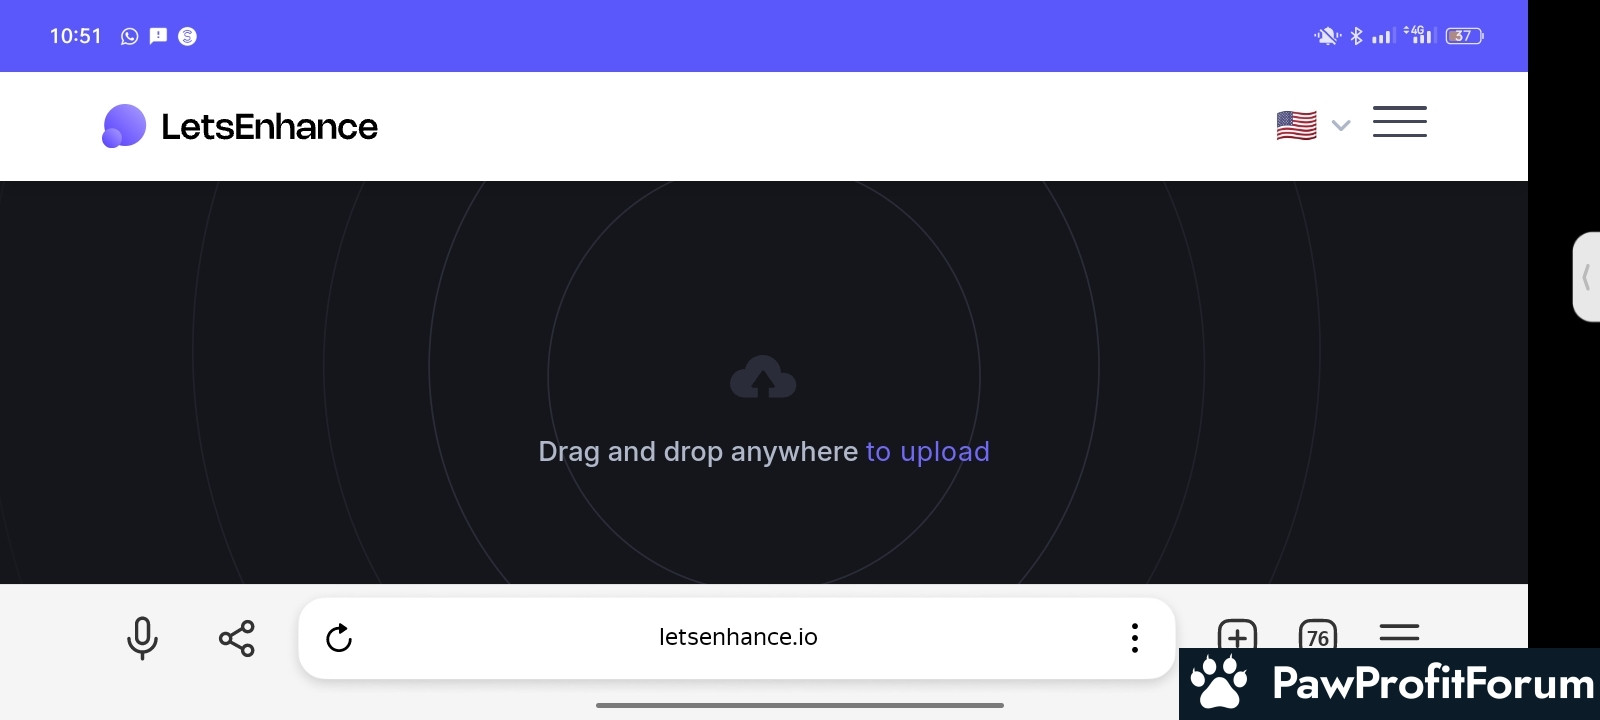Viewport: 1600px width, 720px height.
Task: Click the LetsEnhance brand name text
Action: tap(269, 127)
